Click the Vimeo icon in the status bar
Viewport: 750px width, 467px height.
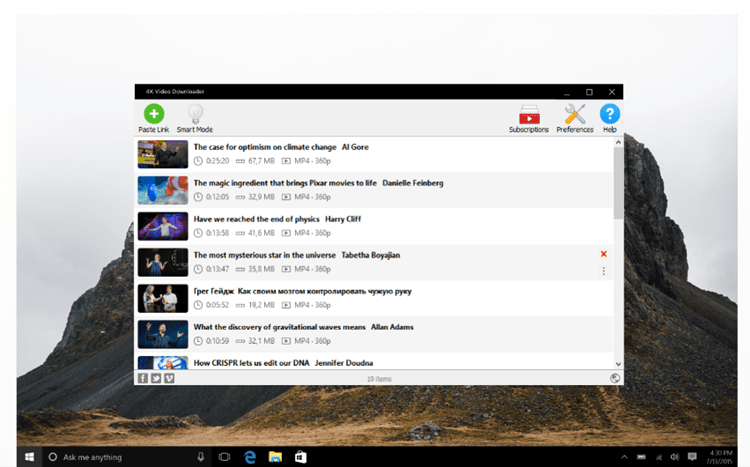tap(169, 378)
